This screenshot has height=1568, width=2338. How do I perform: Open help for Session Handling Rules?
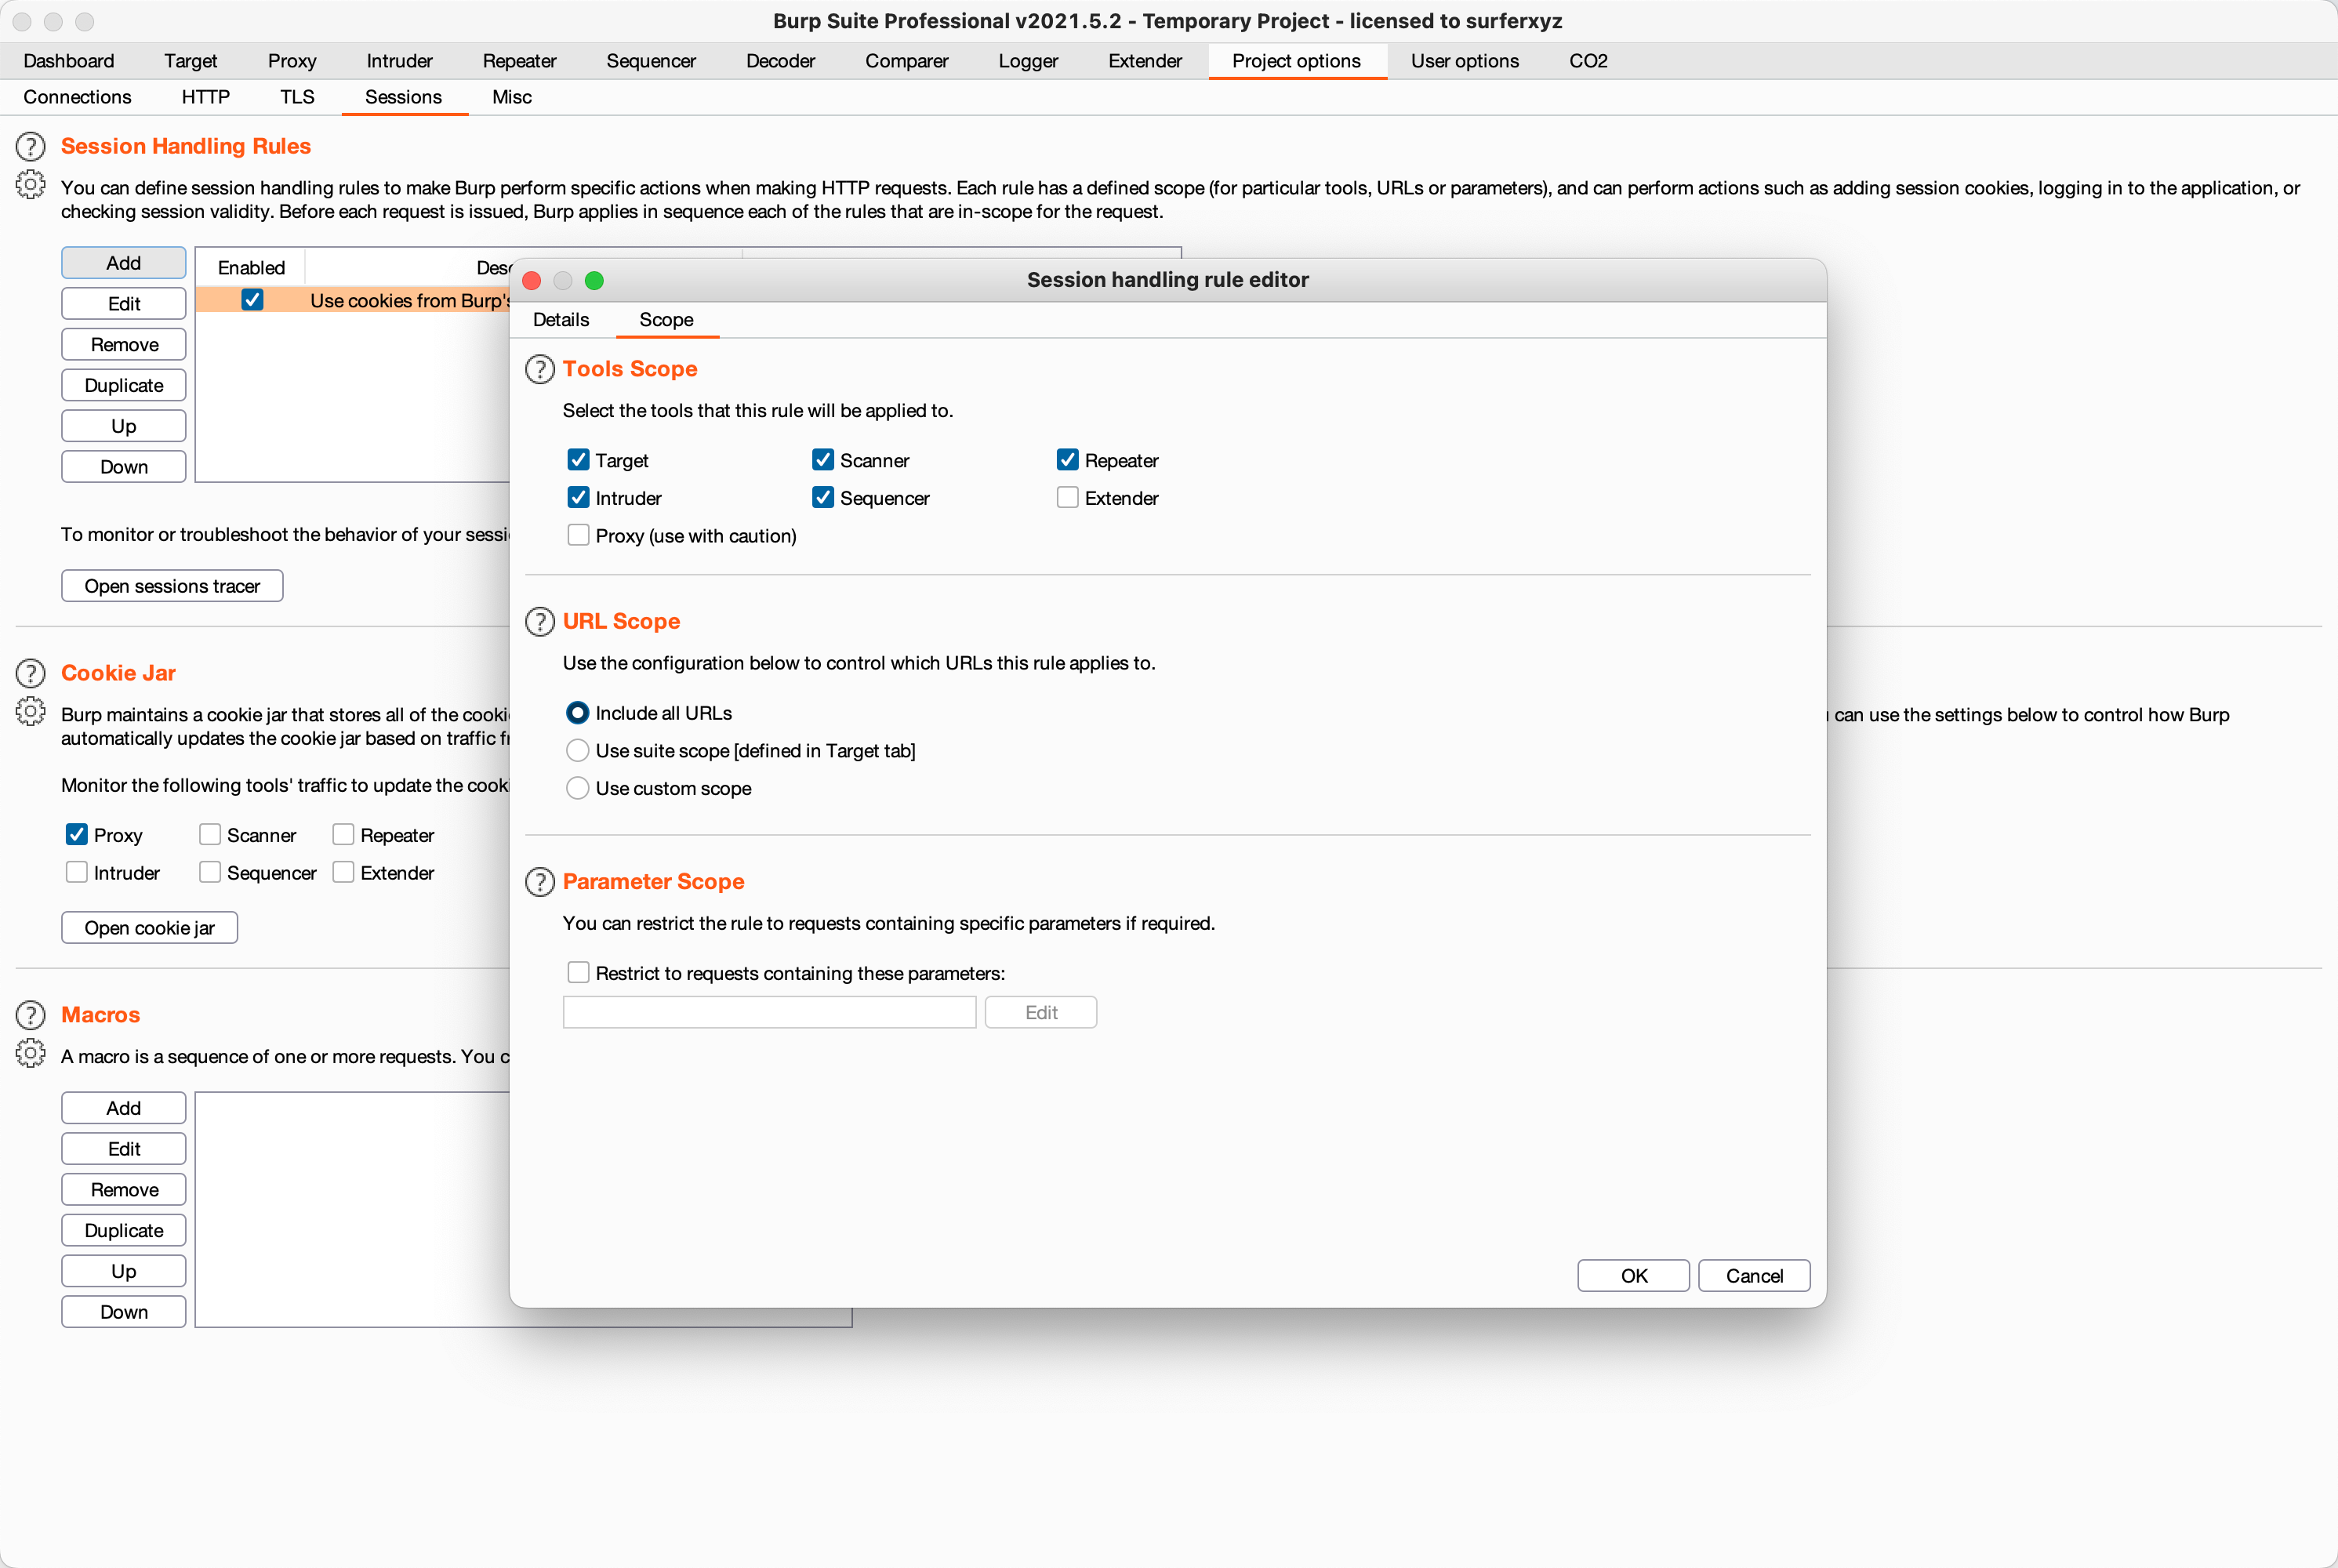click(30, 147)
